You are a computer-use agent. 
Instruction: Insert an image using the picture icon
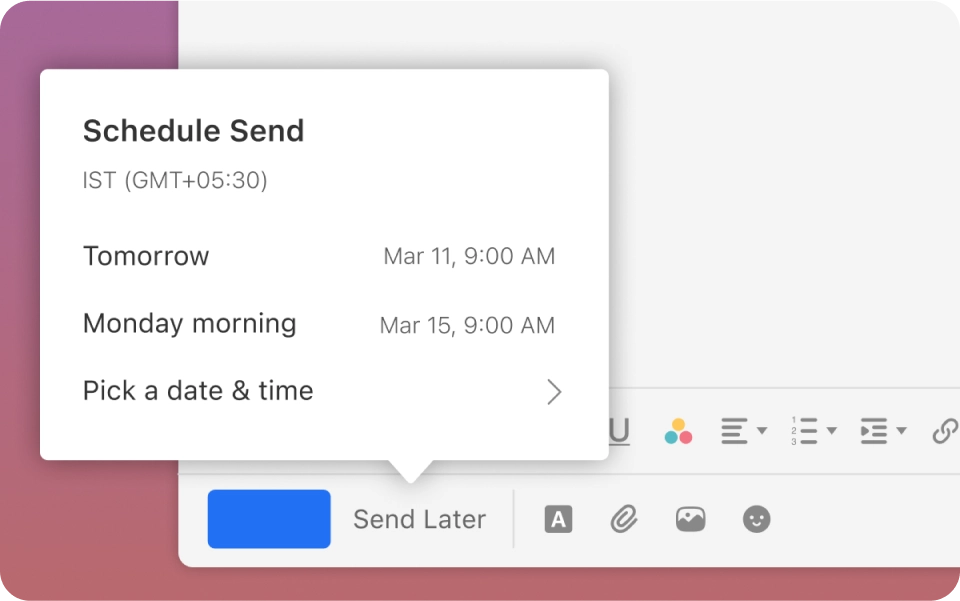coord(690,519)
